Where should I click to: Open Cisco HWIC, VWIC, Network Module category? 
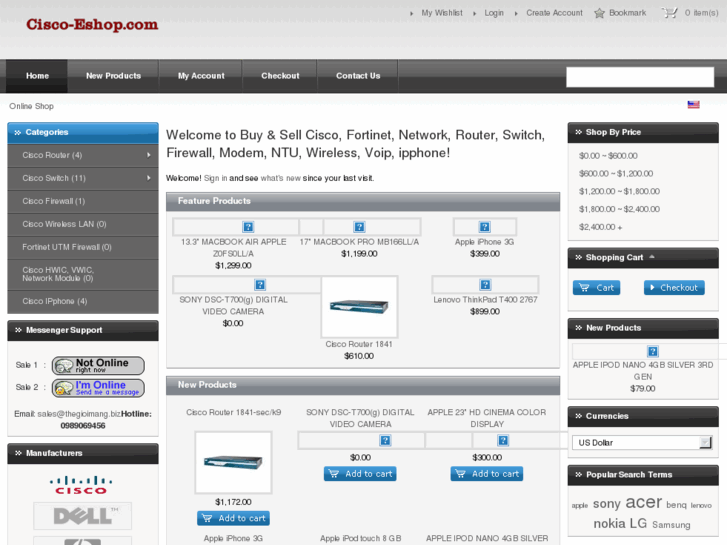[83, 274]
